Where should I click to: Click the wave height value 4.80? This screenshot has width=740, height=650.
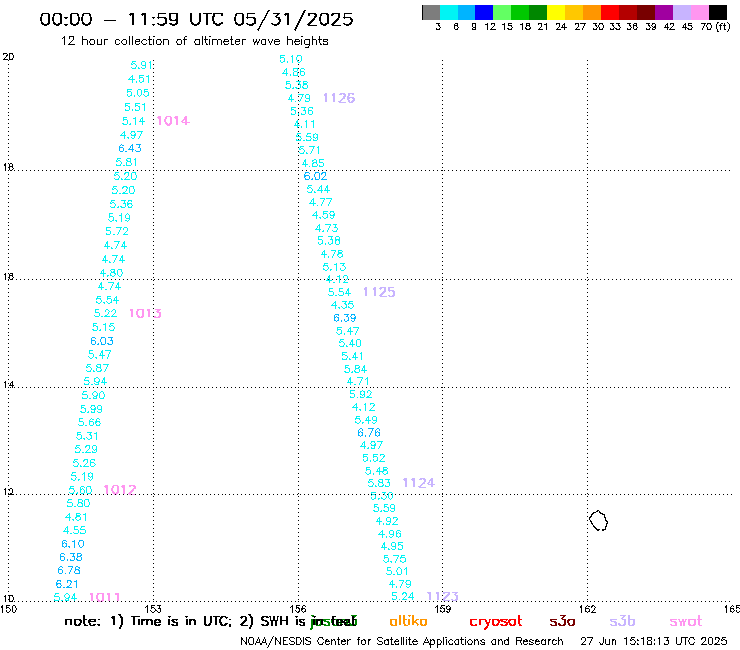point(112,273)
